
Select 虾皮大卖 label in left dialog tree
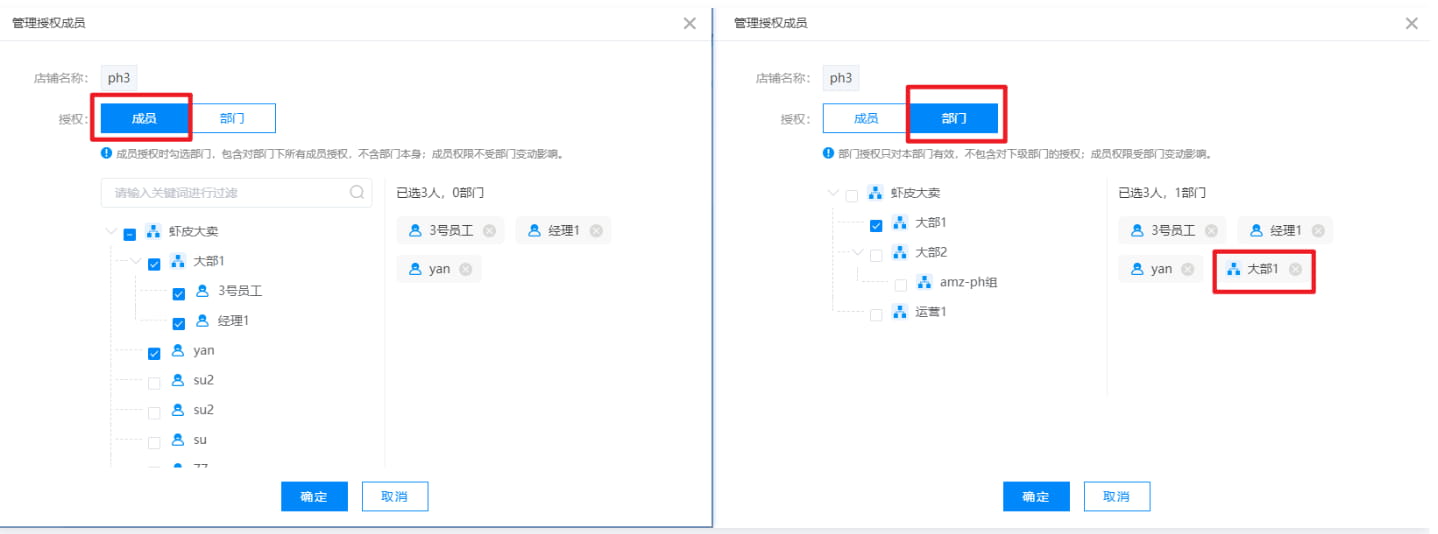point(193,232)
